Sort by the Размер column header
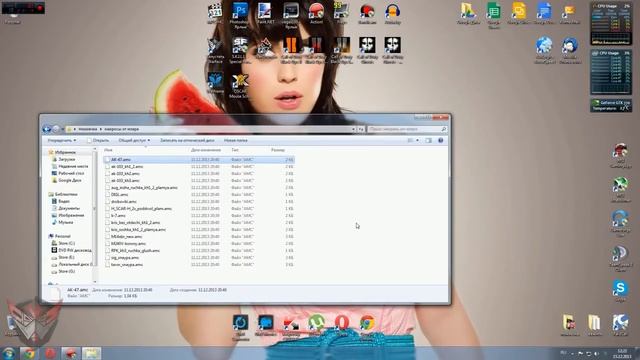 pos(278,150)
